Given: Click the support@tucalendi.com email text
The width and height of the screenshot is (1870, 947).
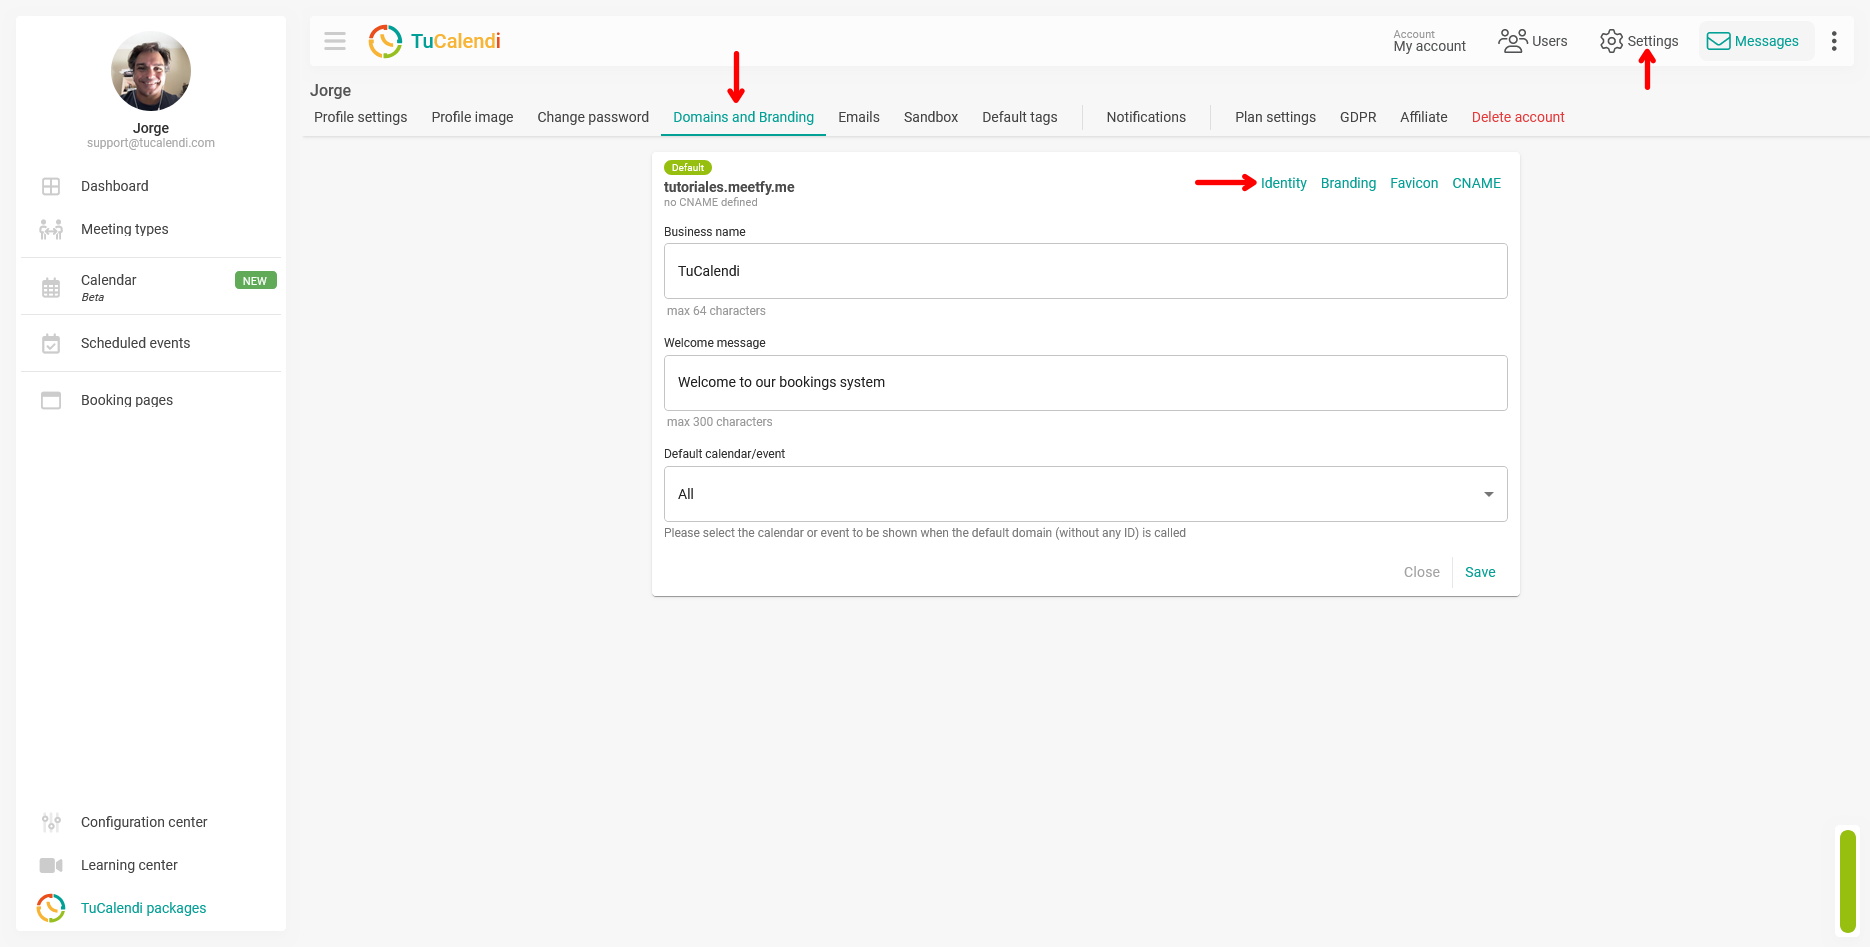Looking at the screenshot, I should point(151,143).
